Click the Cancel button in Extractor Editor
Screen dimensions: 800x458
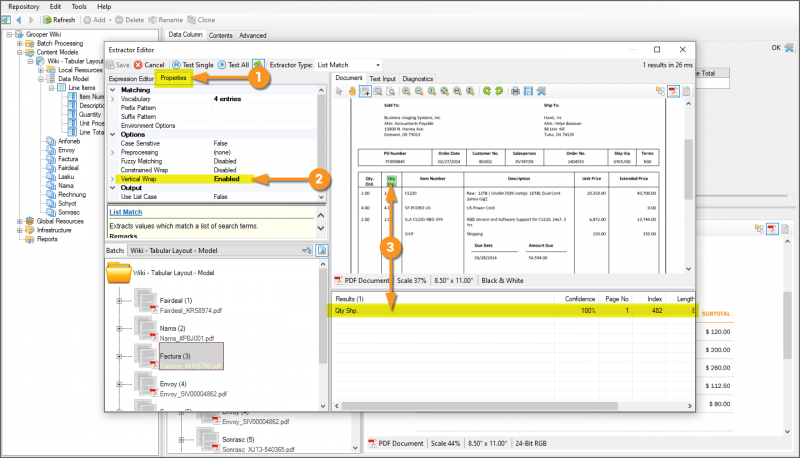149,64
